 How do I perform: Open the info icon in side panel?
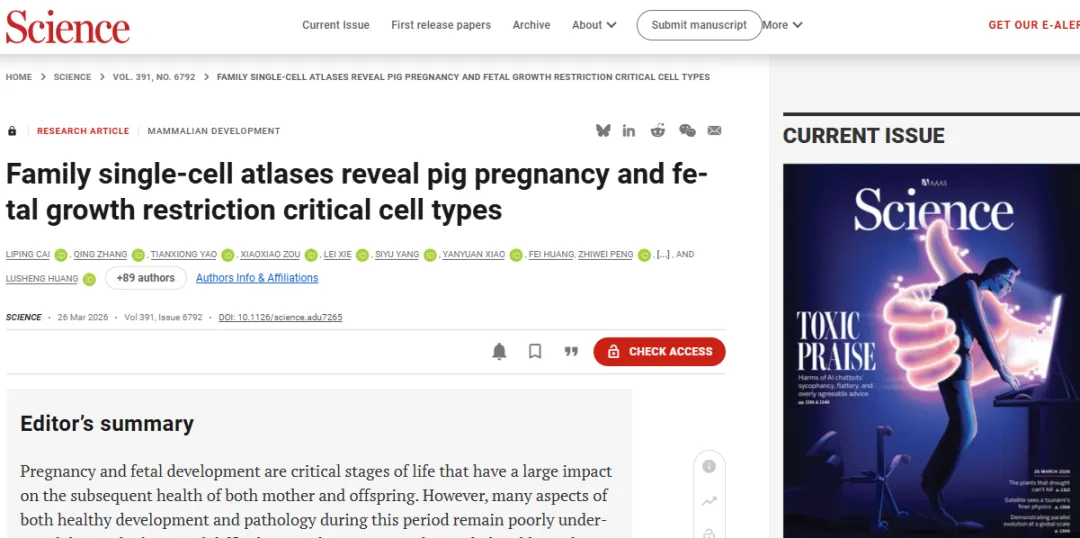click(x=709, y=466)
